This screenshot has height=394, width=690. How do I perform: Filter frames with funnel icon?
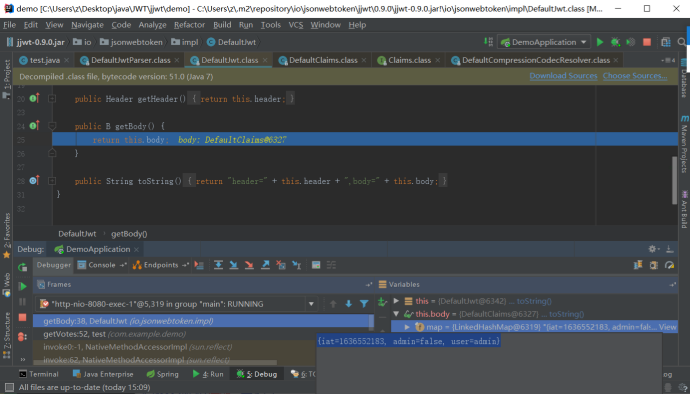coord(364,304)
